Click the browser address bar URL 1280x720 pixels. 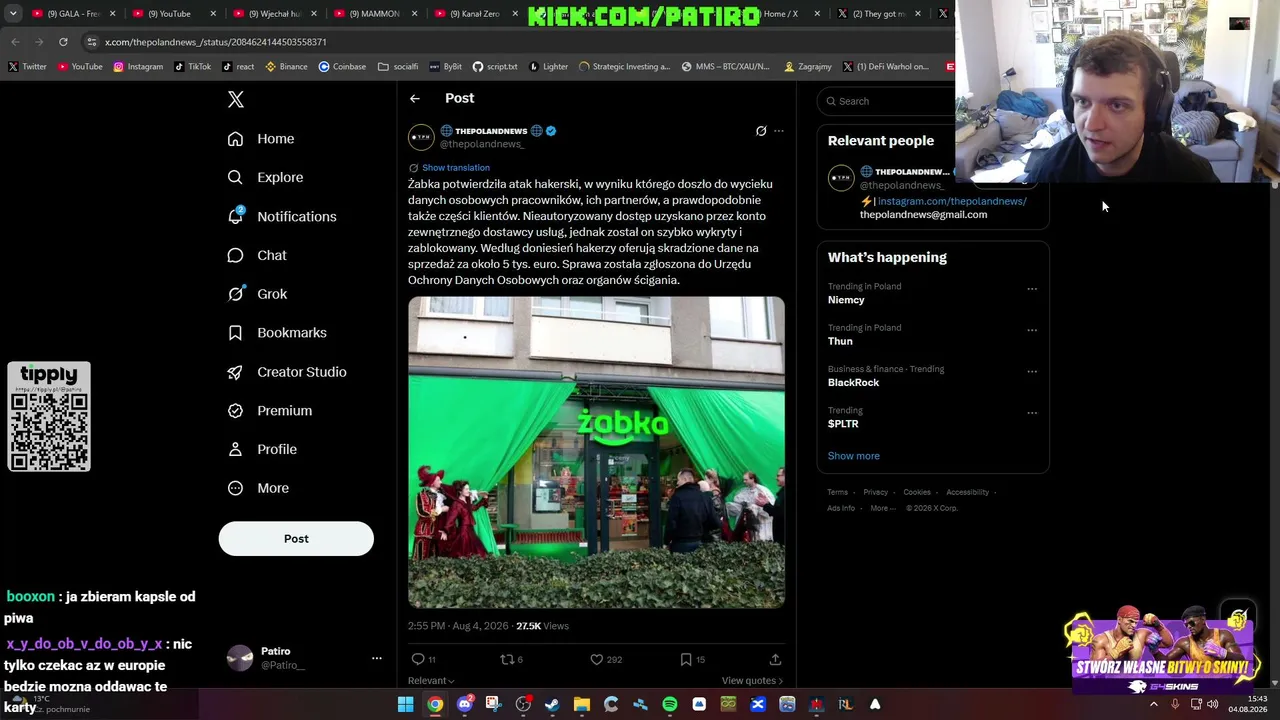[x=216, y=42]
